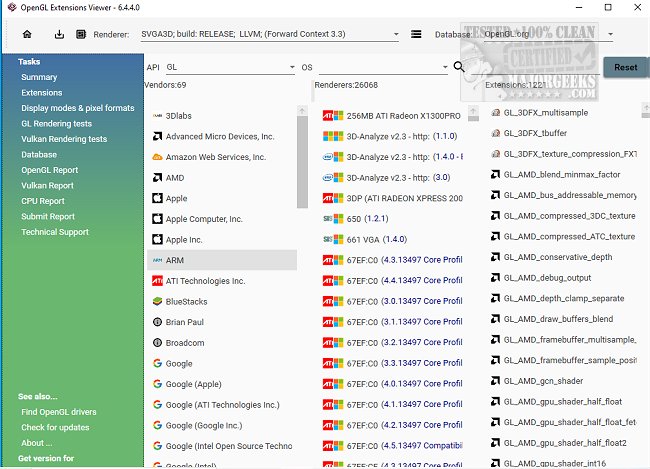
Task: Open the Summary task
Action: pos(39,77)
